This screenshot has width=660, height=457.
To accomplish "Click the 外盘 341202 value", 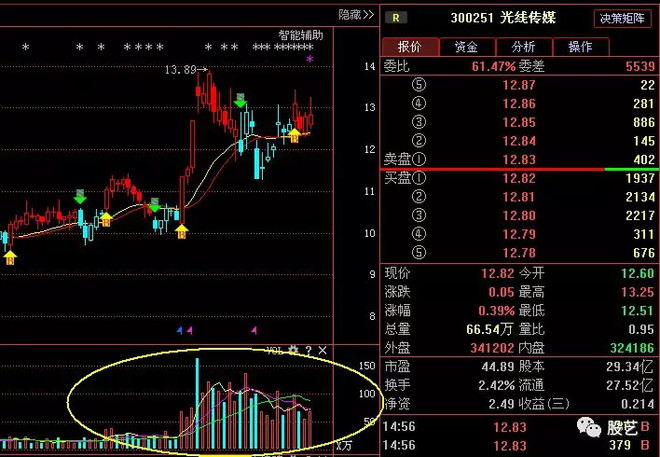I will (492, 348).
